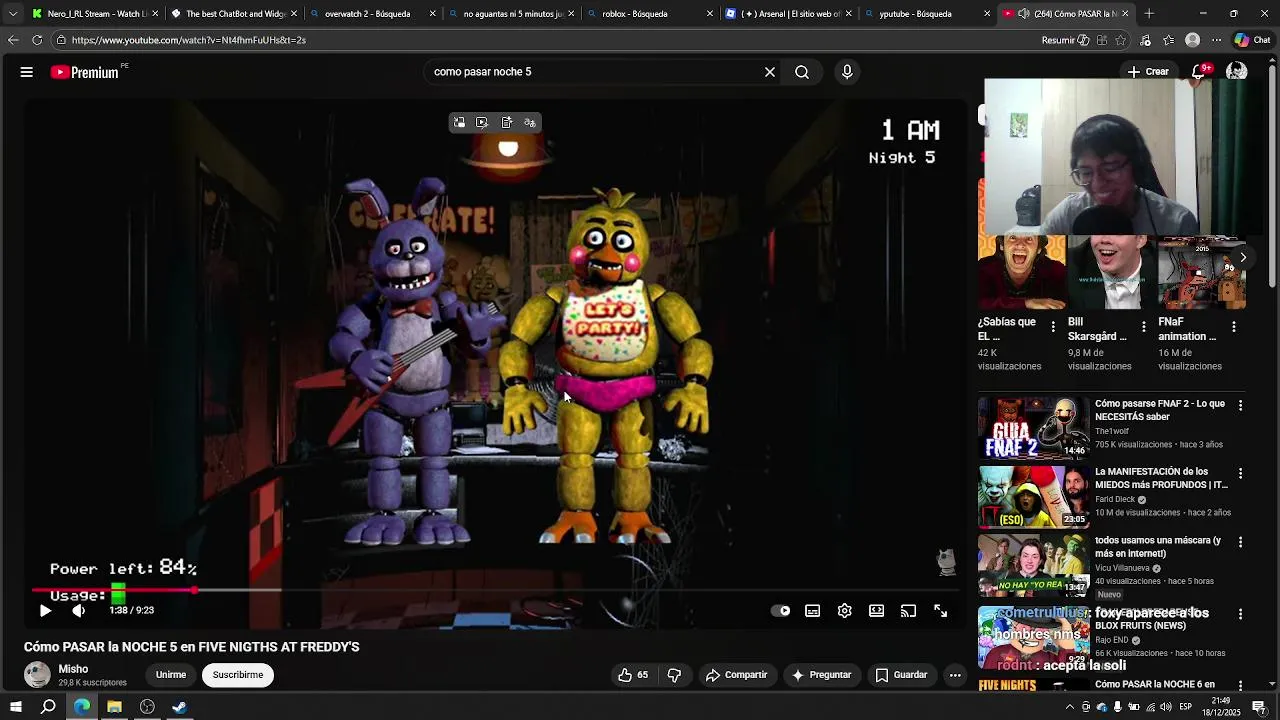Play the paused video
The height and width of the screenshot is (720, 1280).
(45, 611)
